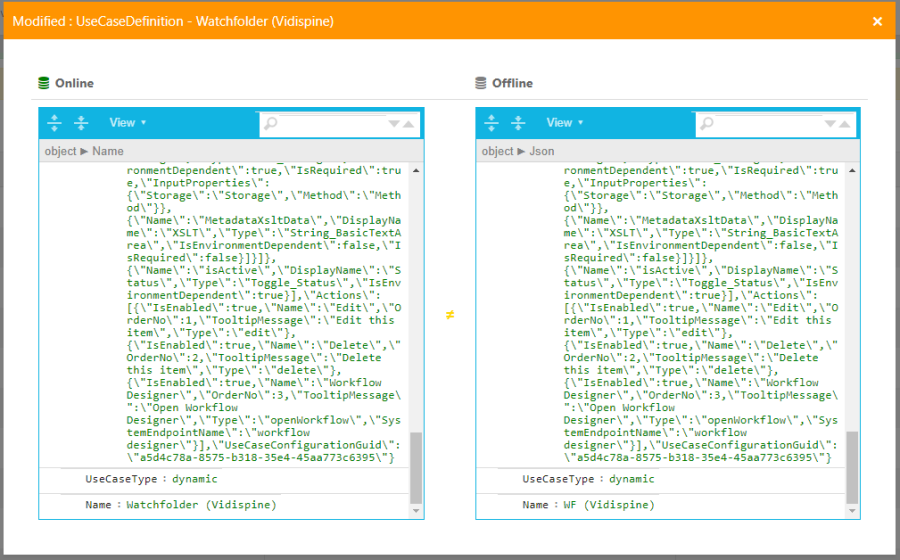Viewport: 900px width, 560px height.
Task: Select 'Json' breadcrumb in Offline panel
Action: pyautogui.click(x=541, y=152)
